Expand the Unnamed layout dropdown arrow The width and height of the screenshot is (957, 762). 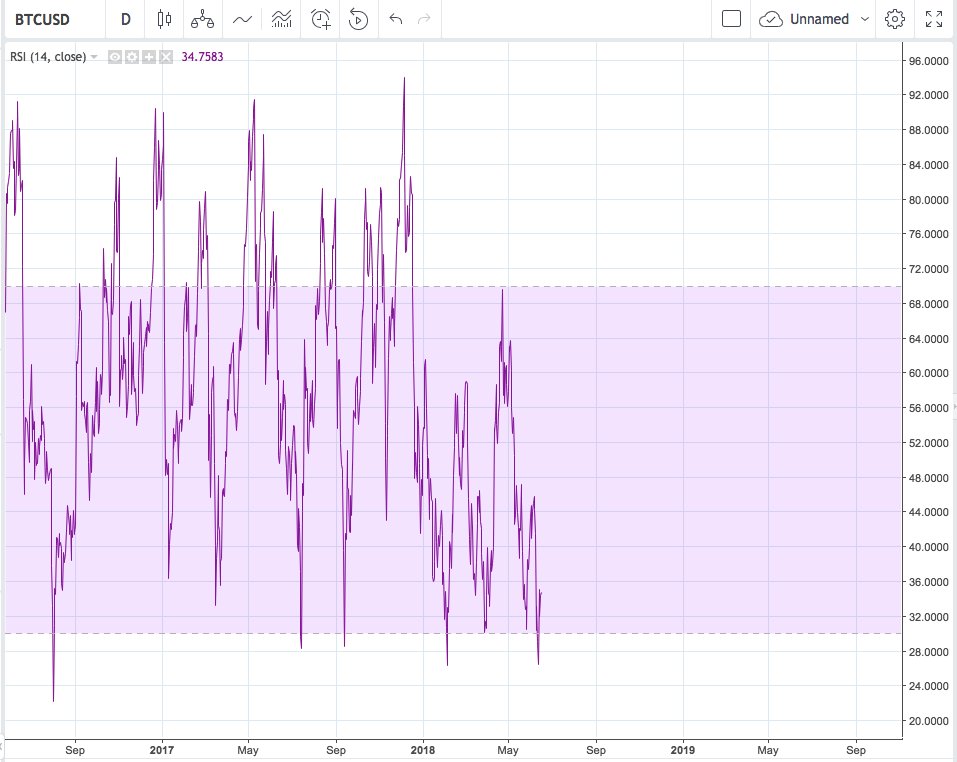coord(864,20)
